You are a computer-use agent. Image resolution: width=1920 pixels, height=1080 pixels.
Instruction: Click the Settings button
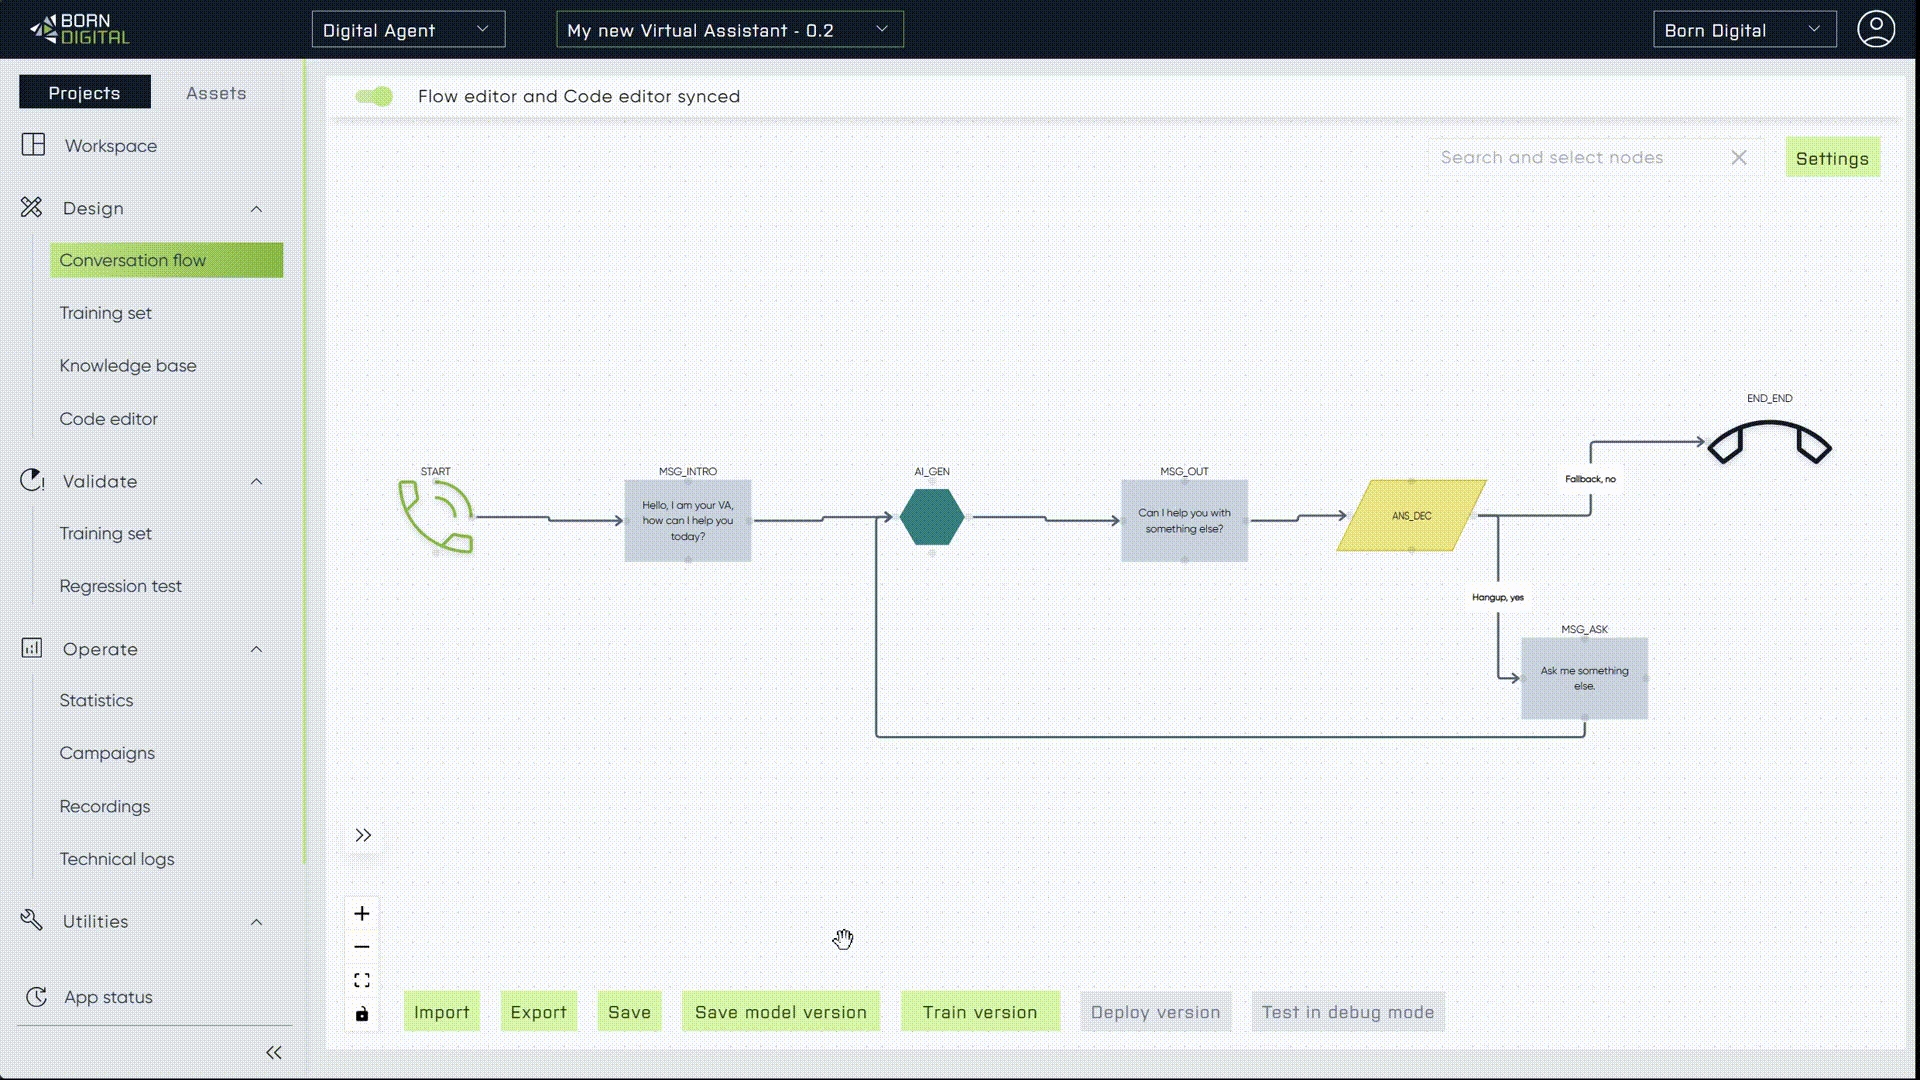tap(1832, 158)
